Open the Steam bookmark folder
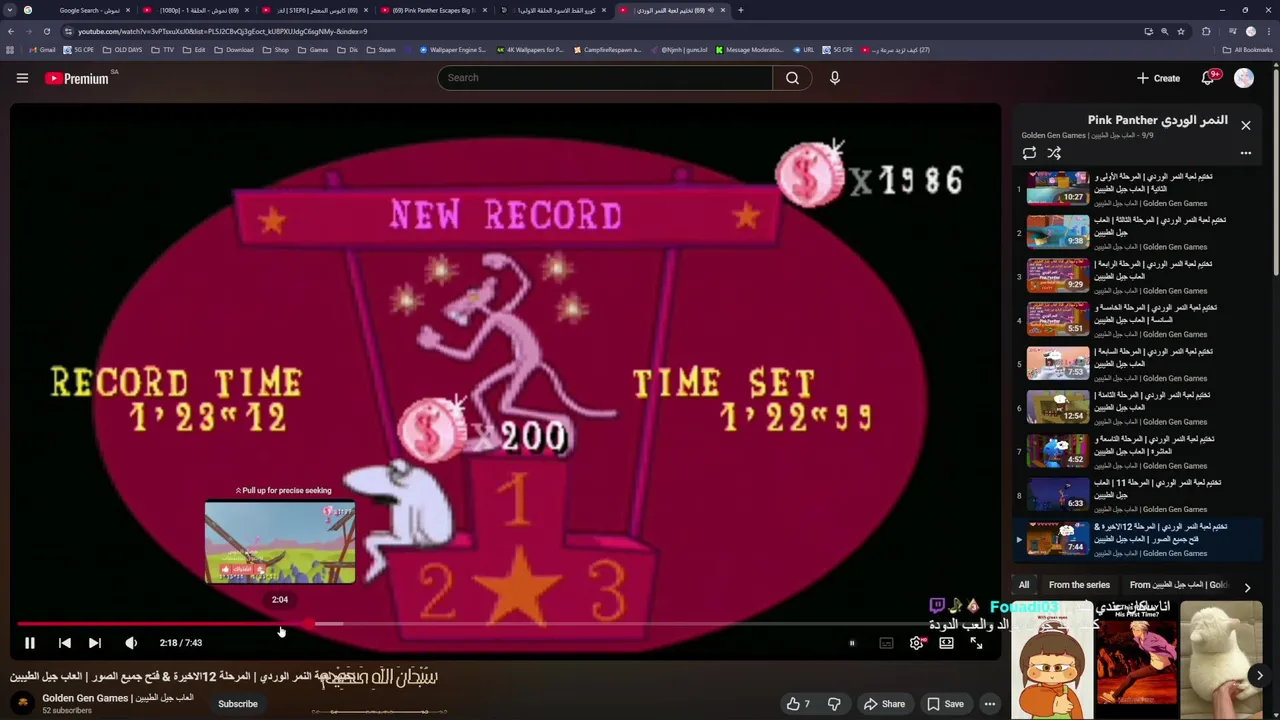Image resolution: width=1280 pixels, height=720 pixels. pos(381,50)
